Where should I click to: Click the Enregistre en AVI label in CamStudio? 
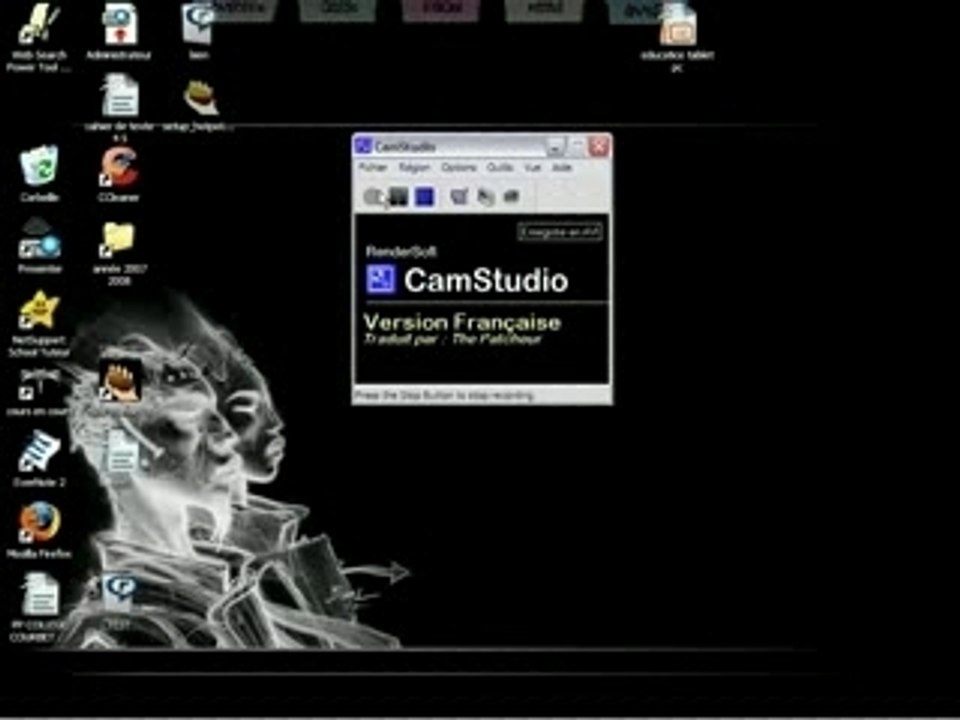coord(560,232)
